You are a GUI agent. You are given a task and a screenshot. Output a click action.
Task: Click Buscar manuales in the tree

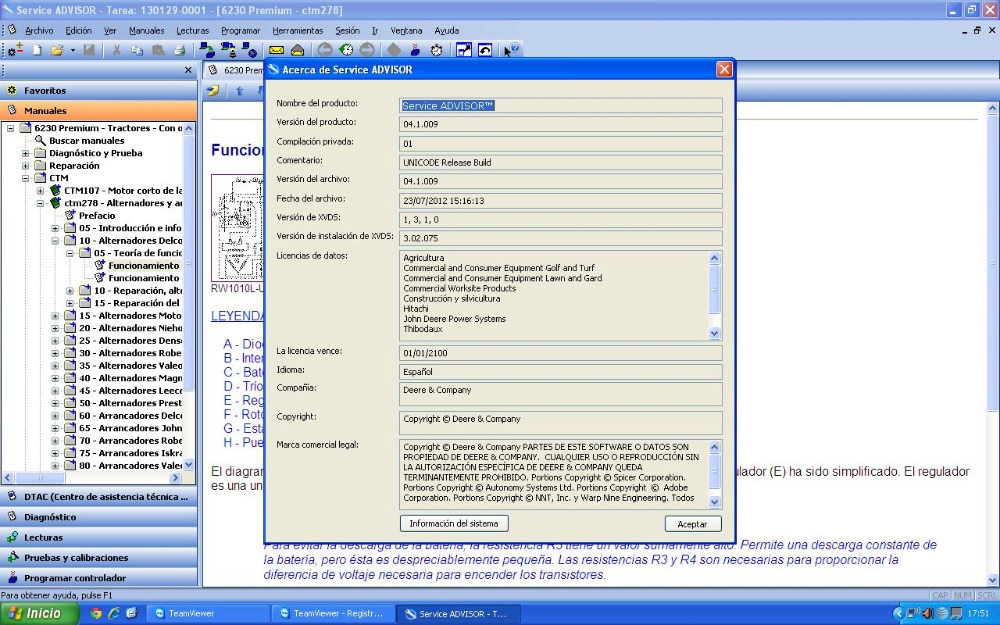click(x=87, y=140)
